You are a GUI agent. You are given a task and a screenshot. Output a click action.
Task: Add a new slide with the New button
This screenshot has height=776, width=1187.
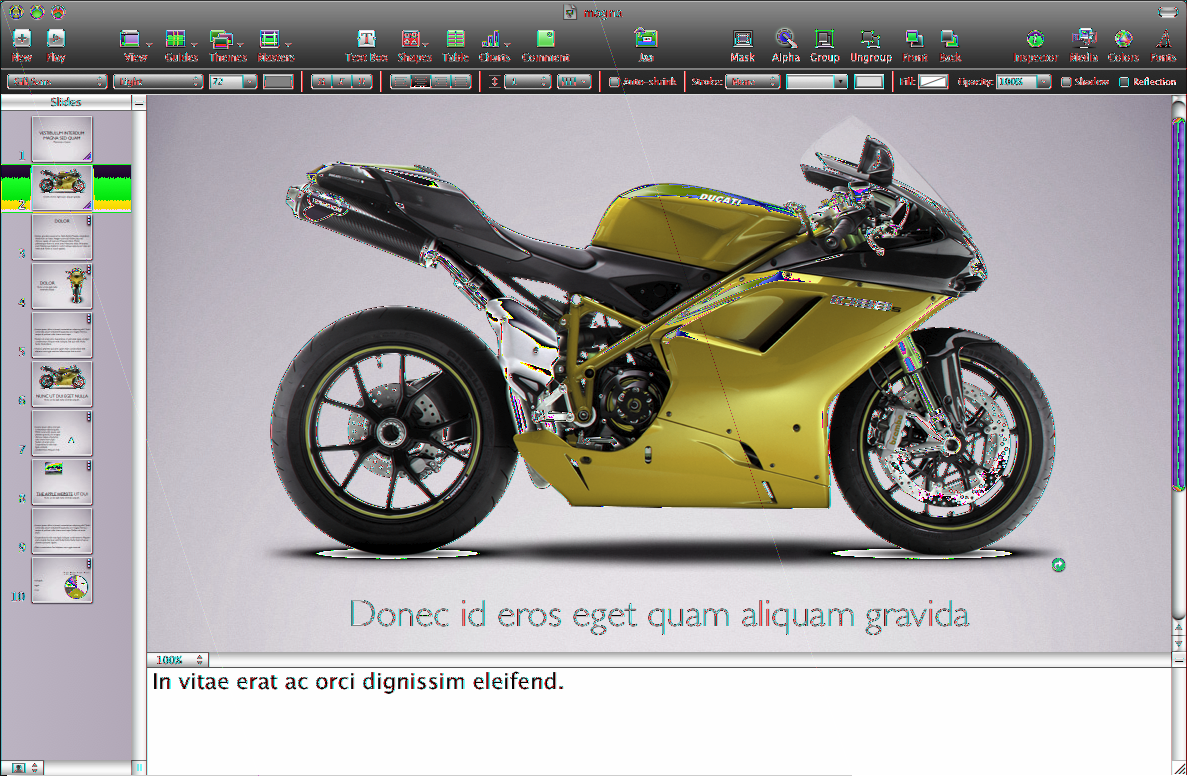[22, 45]
